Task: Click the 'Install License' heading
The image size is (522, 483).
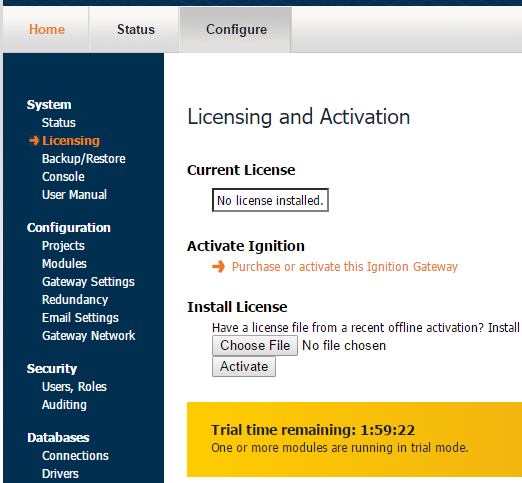Action: [237, 307]
